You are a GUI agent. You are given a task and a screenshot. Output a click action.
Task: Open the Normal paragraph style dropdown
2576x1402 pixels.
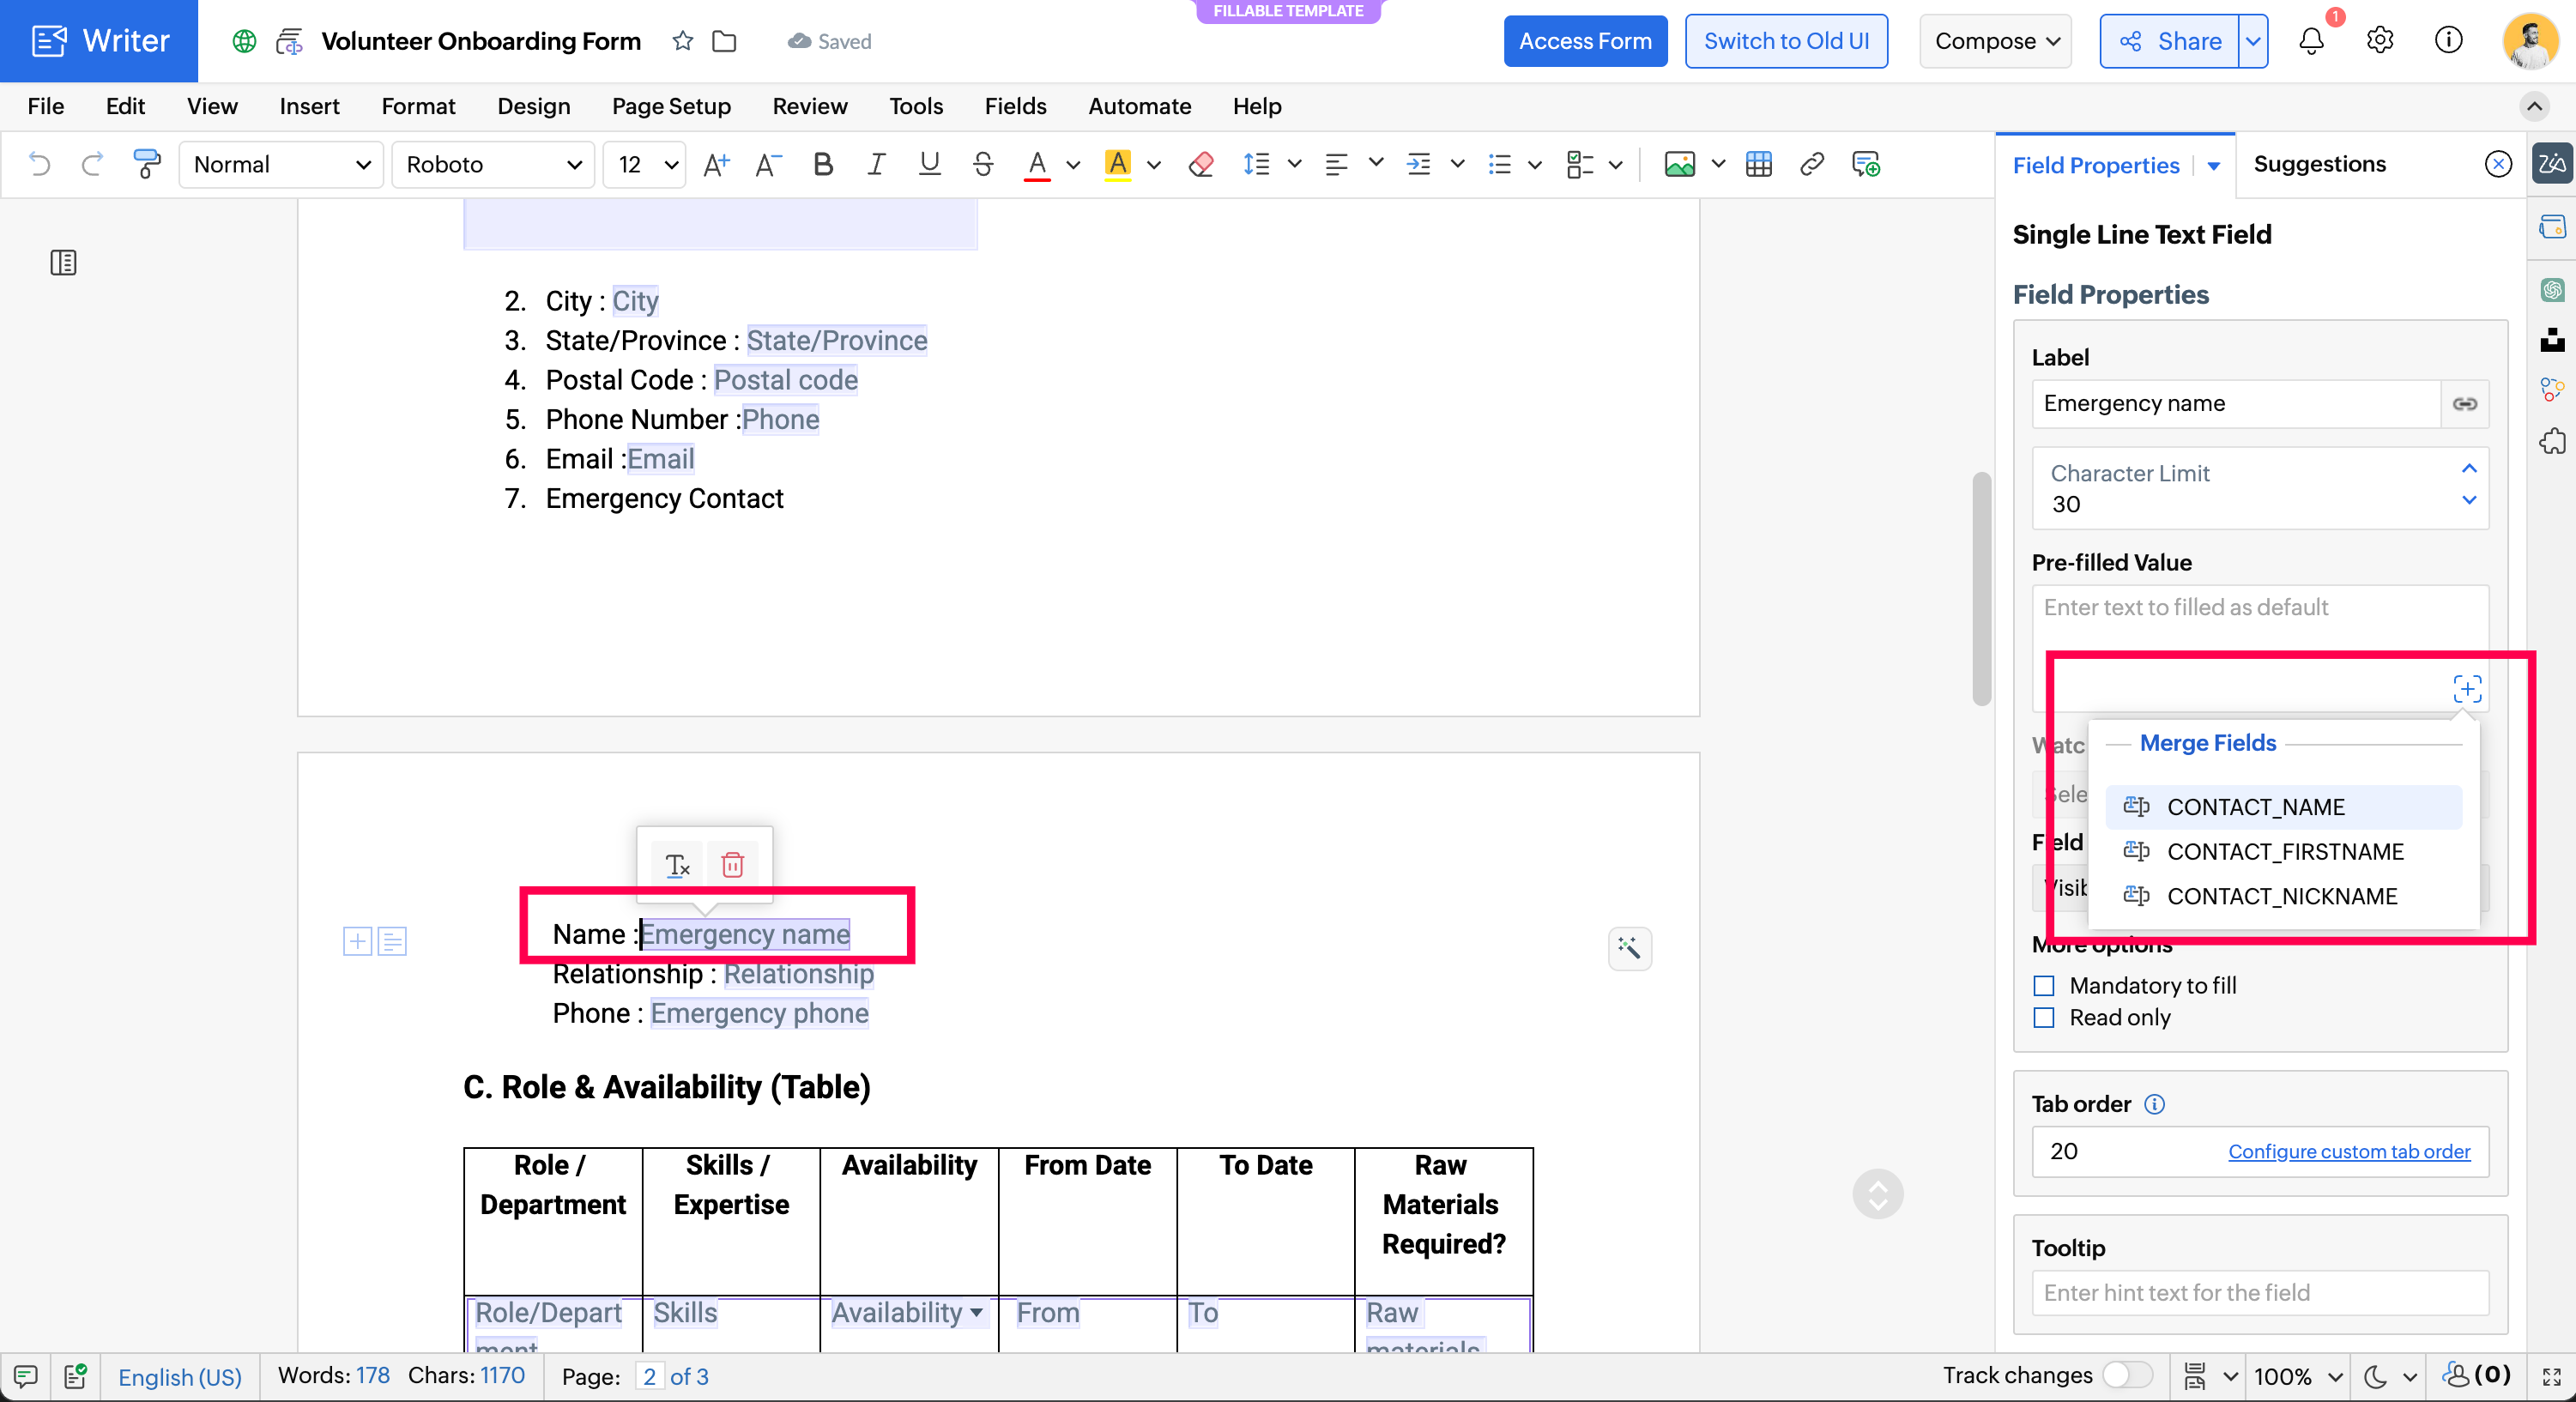[281, 164]
